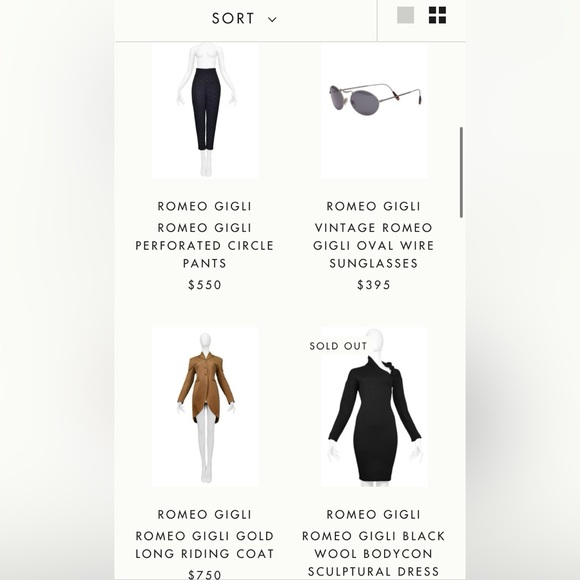580x580 pixels.
Task: Click Romeo Gigli brand label above pants
Action: click(x=205, y=206)
